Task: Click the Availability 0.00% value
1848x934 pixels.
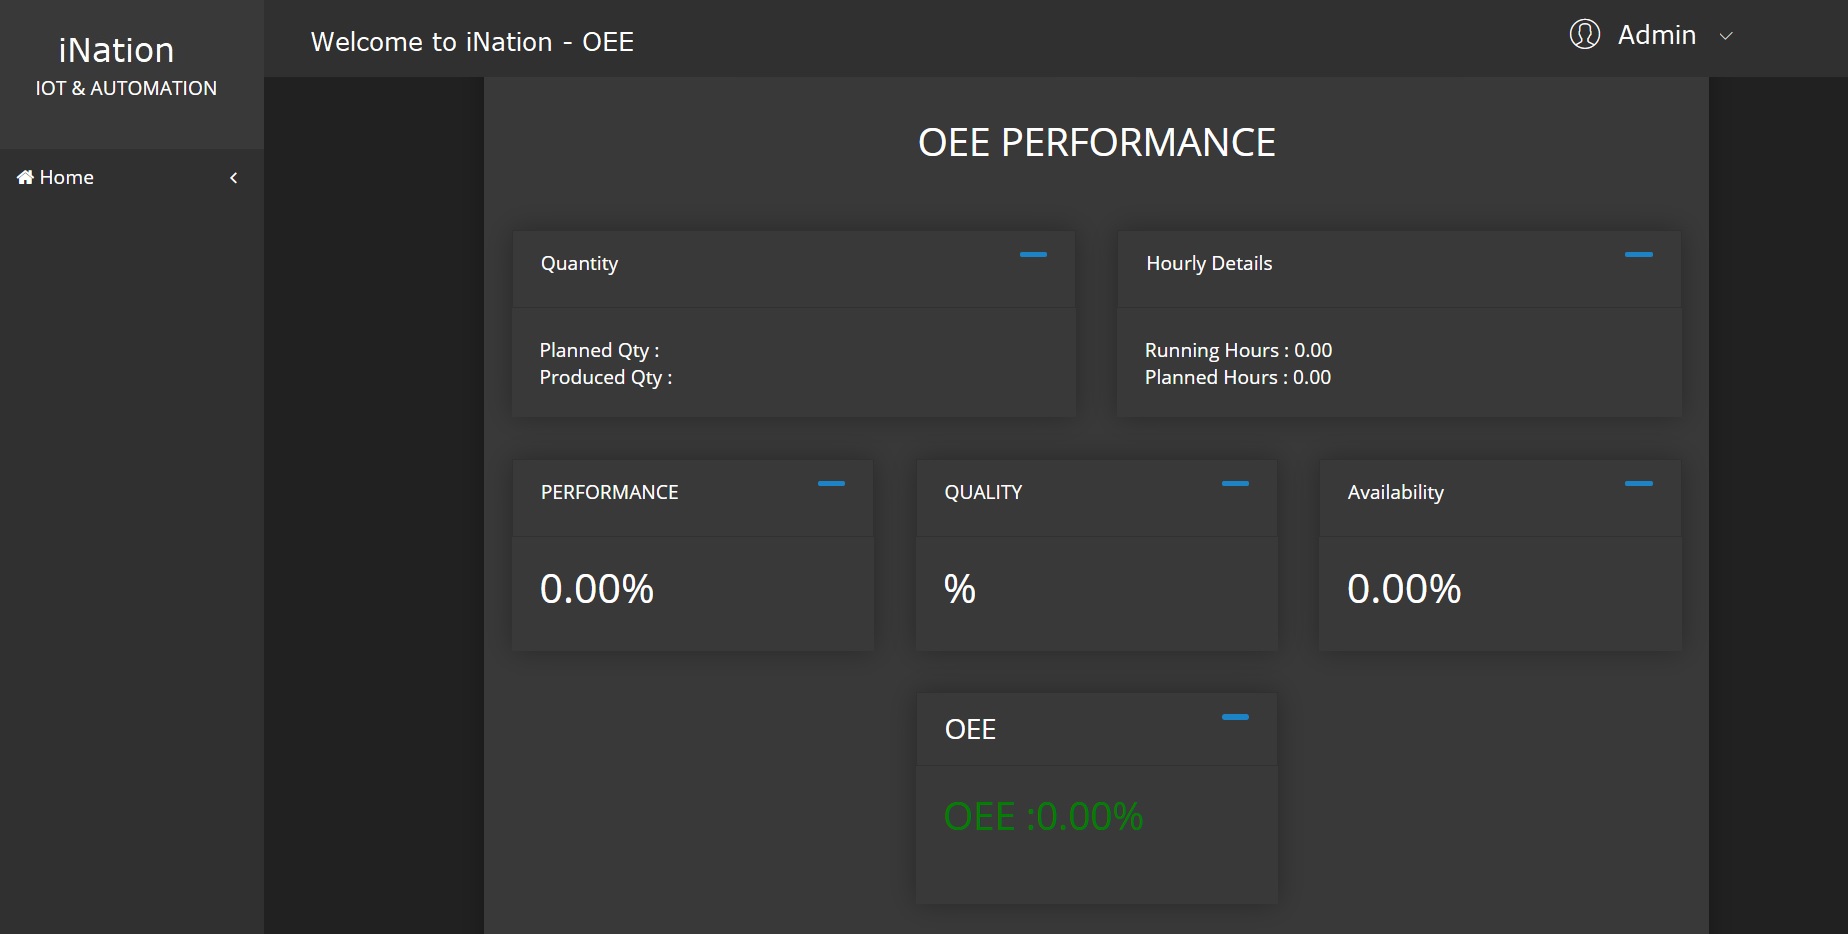Action: [1404, 589]
